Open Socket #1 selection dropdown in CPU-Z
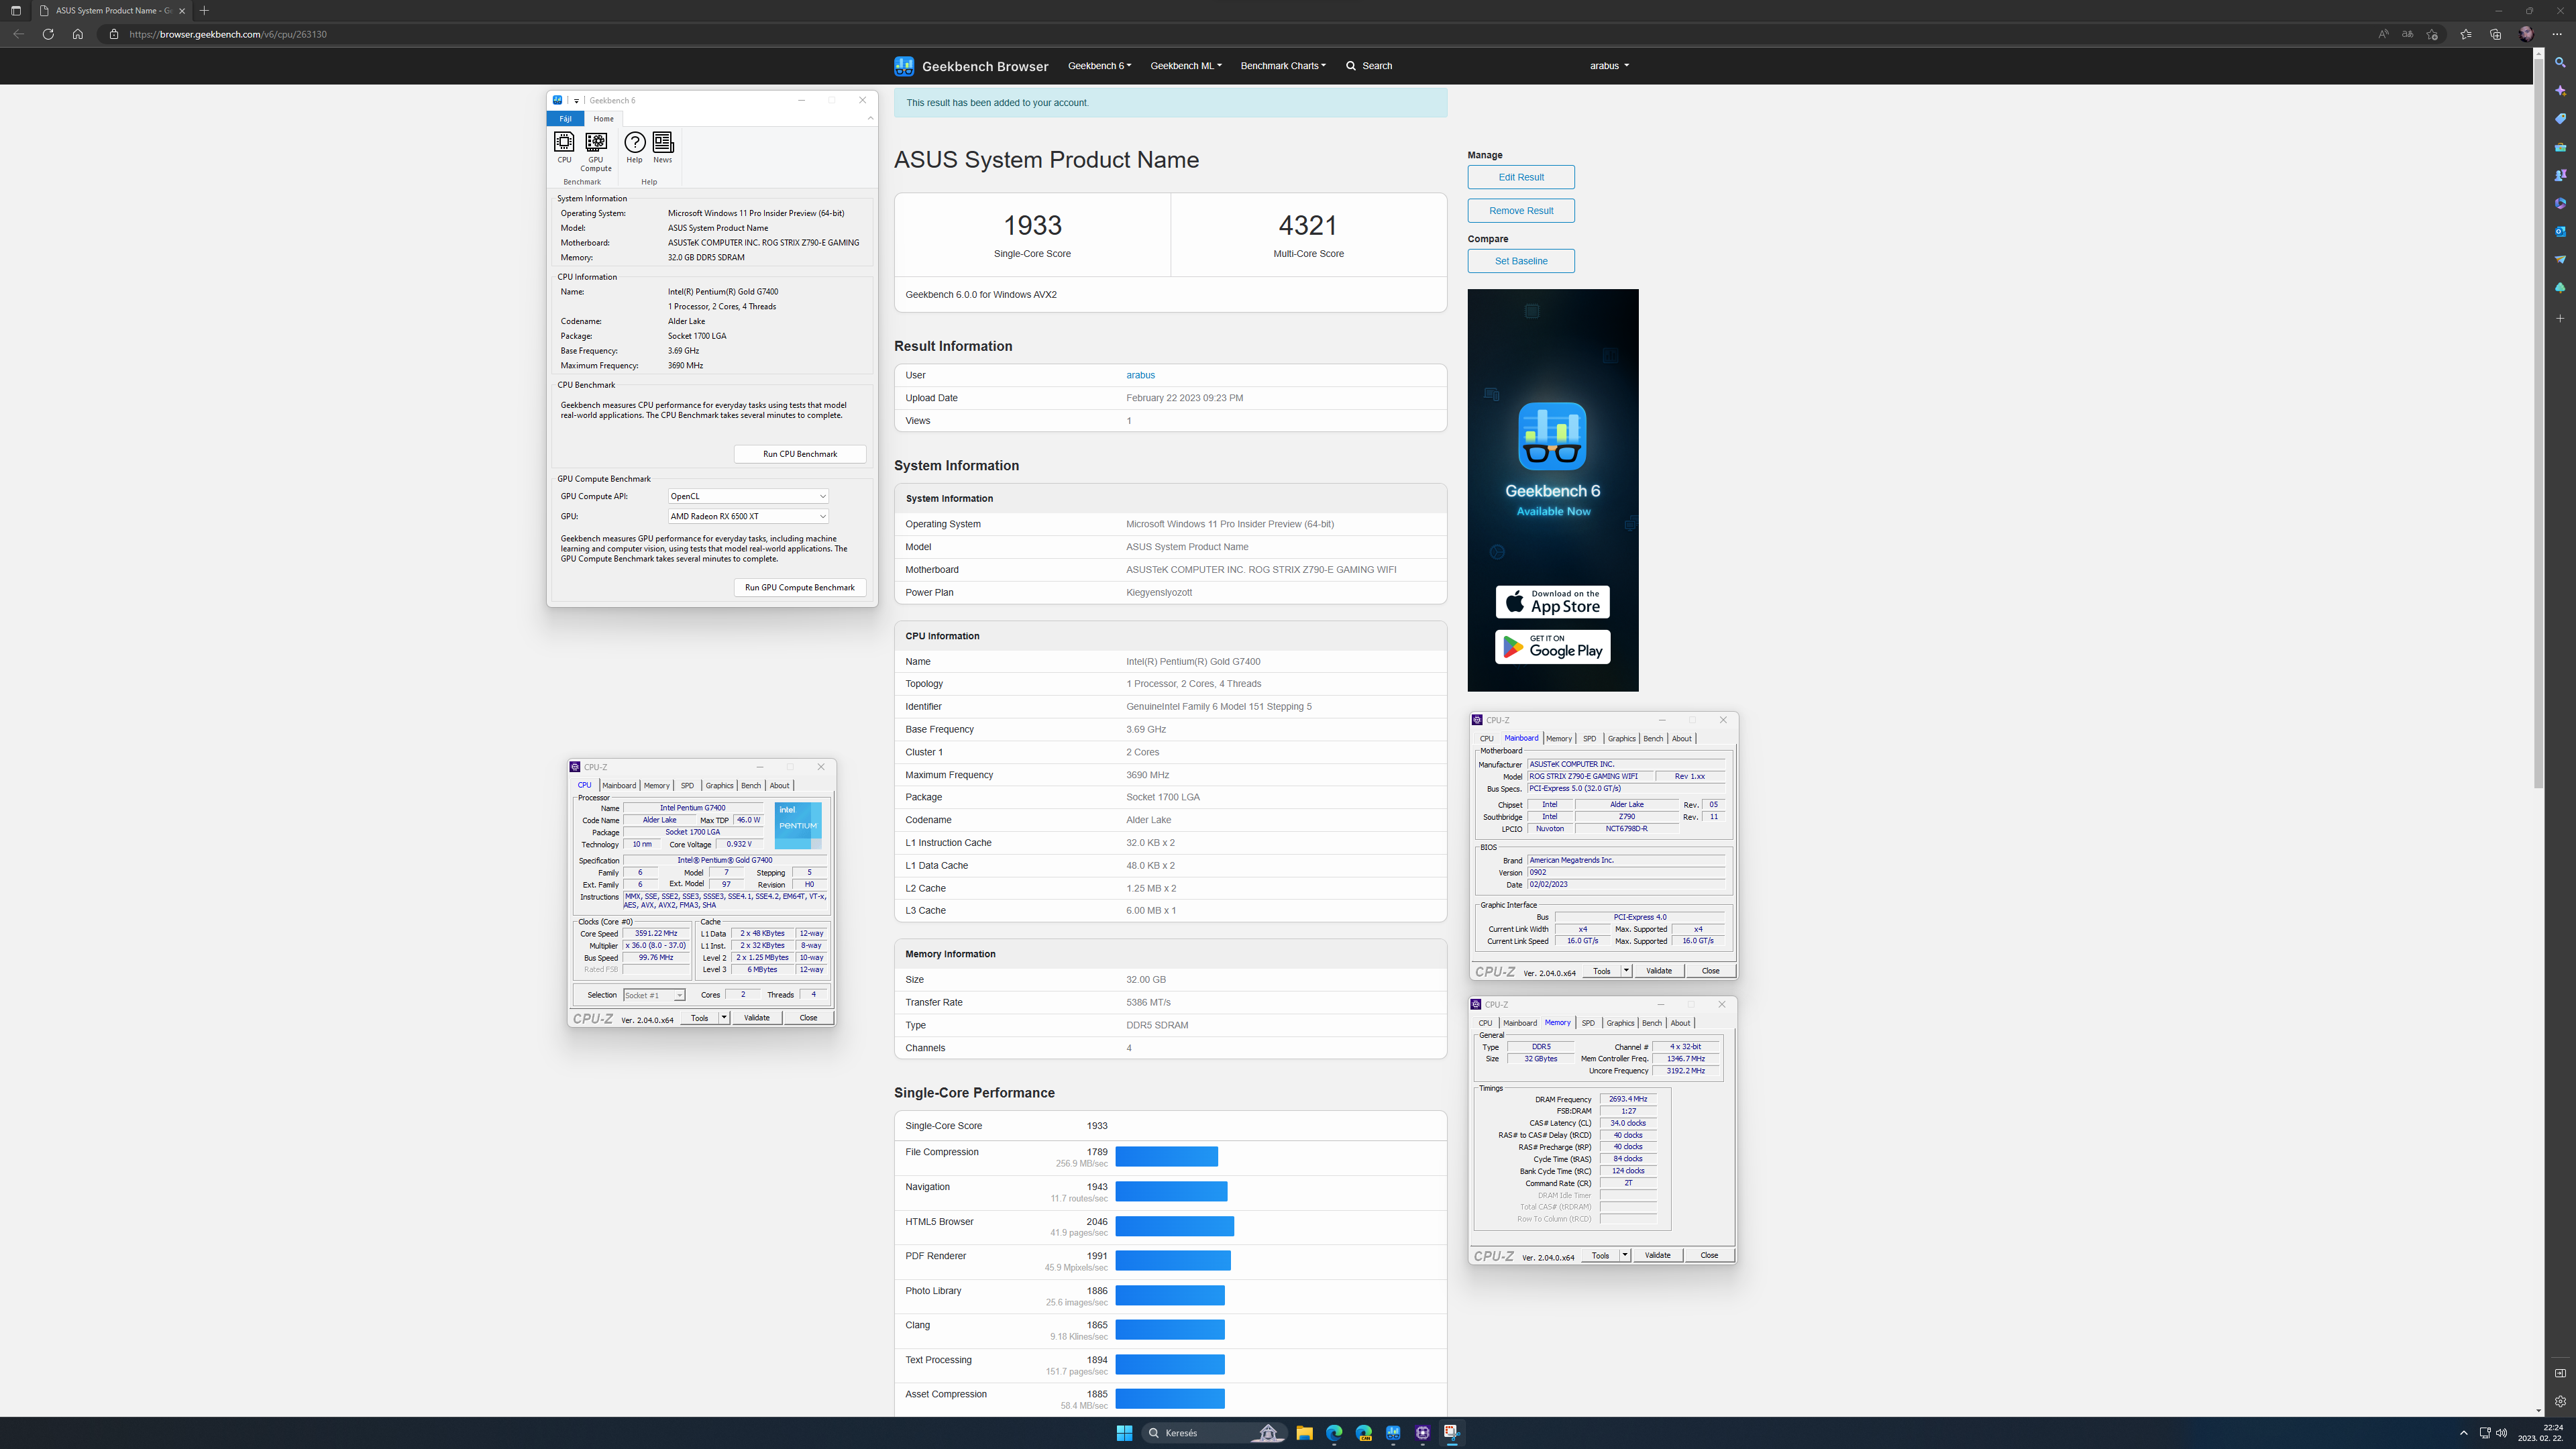This screenshot has width=2576, height=1449. pyautogui.click(x=654, y=995)
